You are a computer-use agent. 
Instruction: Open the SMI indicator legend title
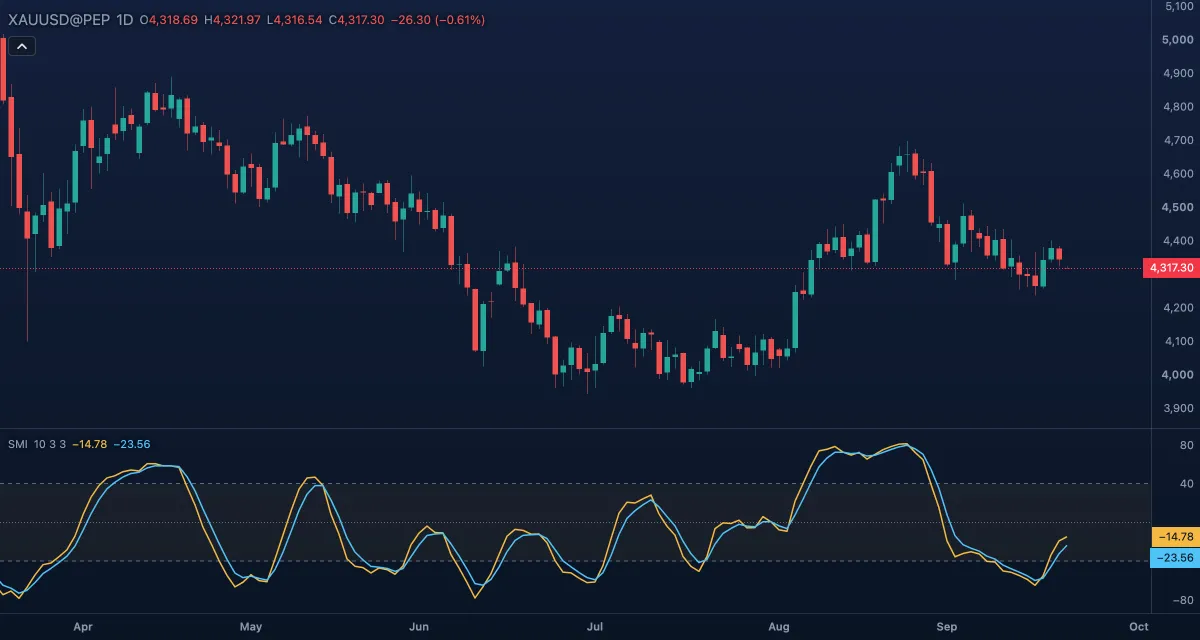click(x=18, y=444)
